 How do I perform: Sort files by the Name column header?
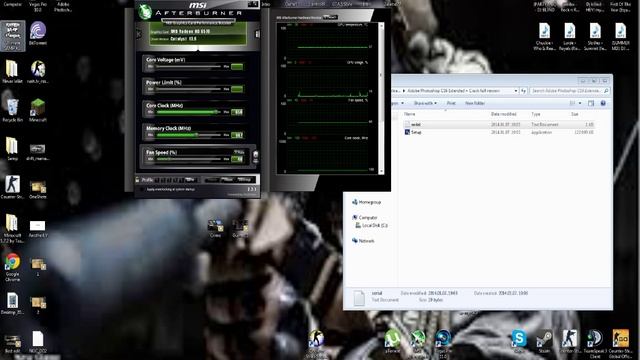point(410,114)
